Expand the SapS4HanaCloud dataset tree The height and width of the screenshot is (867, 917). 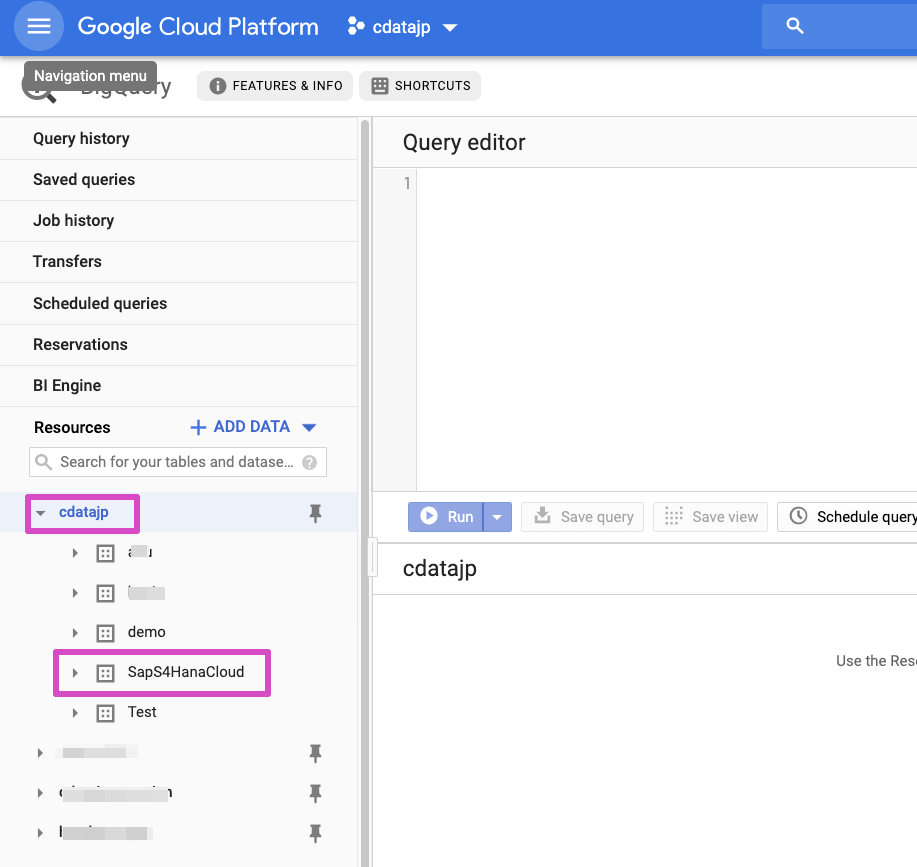click(x=75, y=673)
